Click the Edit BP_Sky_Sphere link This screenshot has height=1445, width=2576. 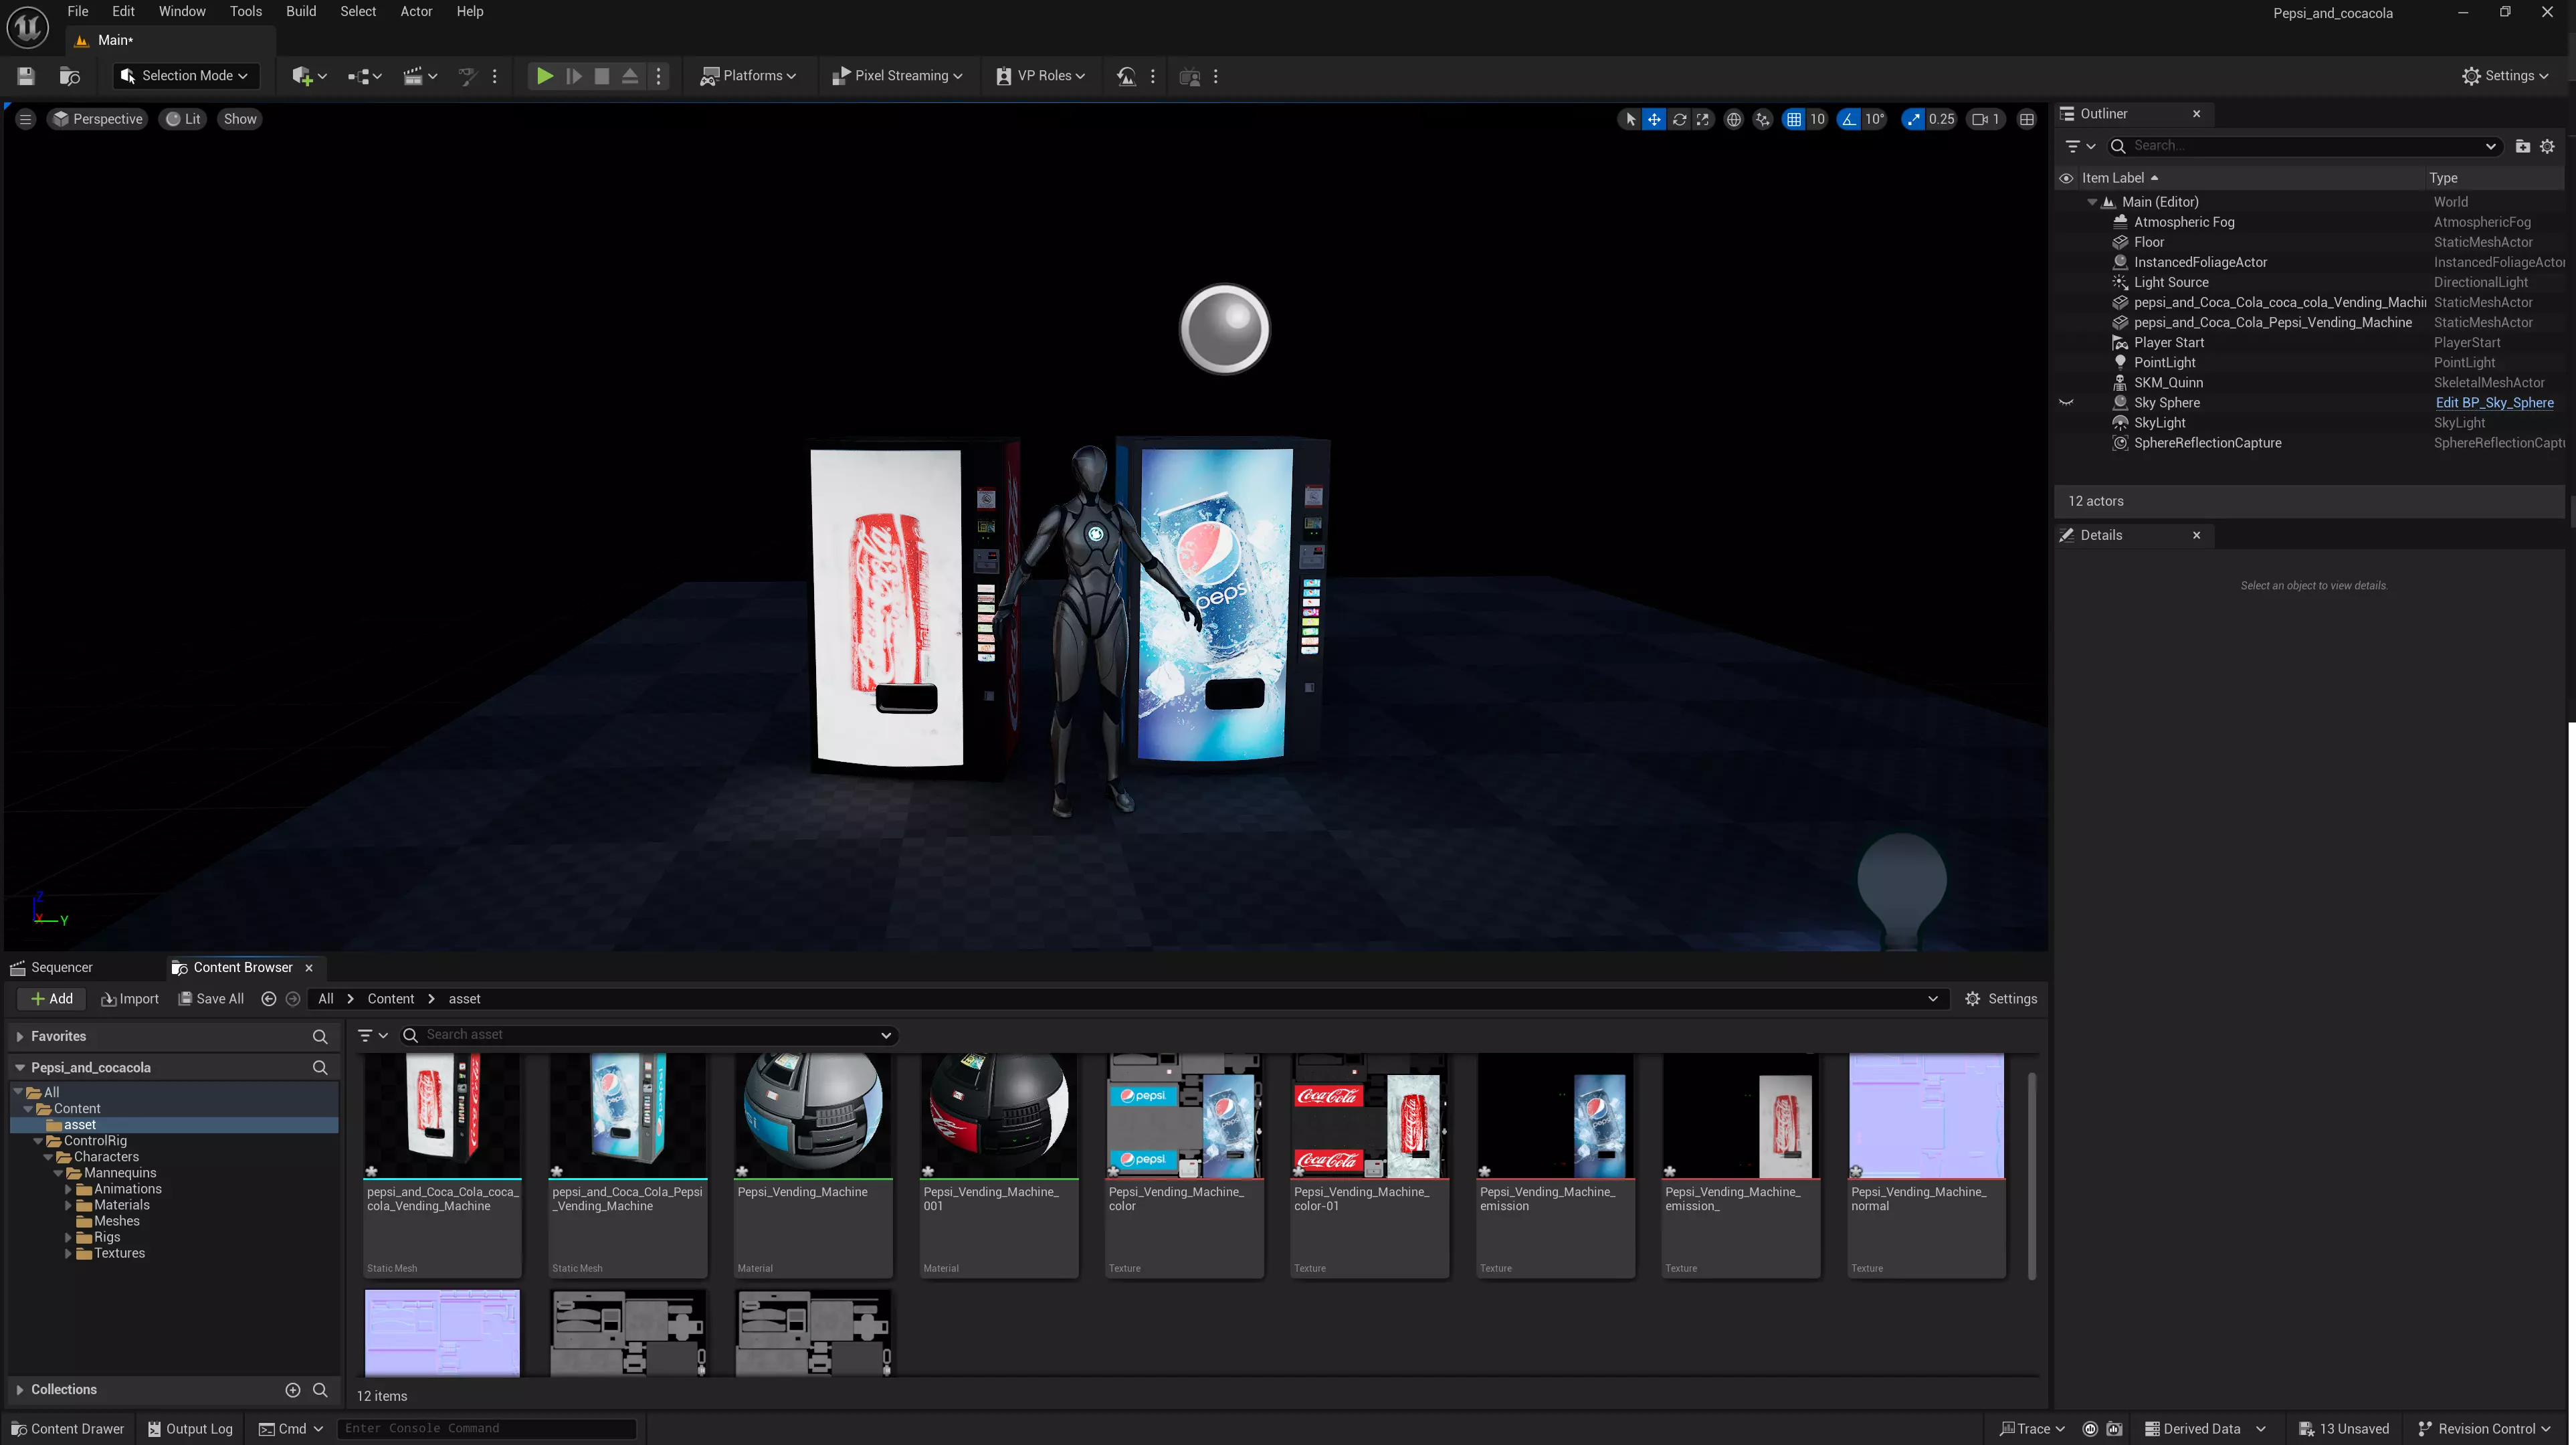coord(2494,403)
